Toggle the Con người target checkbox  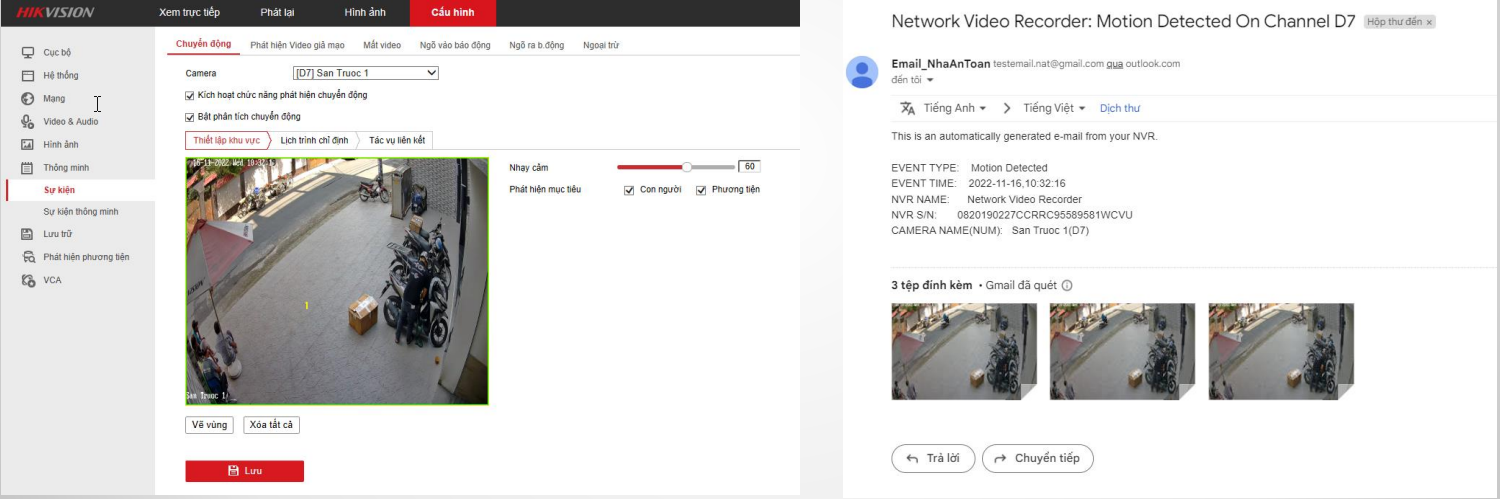pyautogui.click(x=629, y=190)
